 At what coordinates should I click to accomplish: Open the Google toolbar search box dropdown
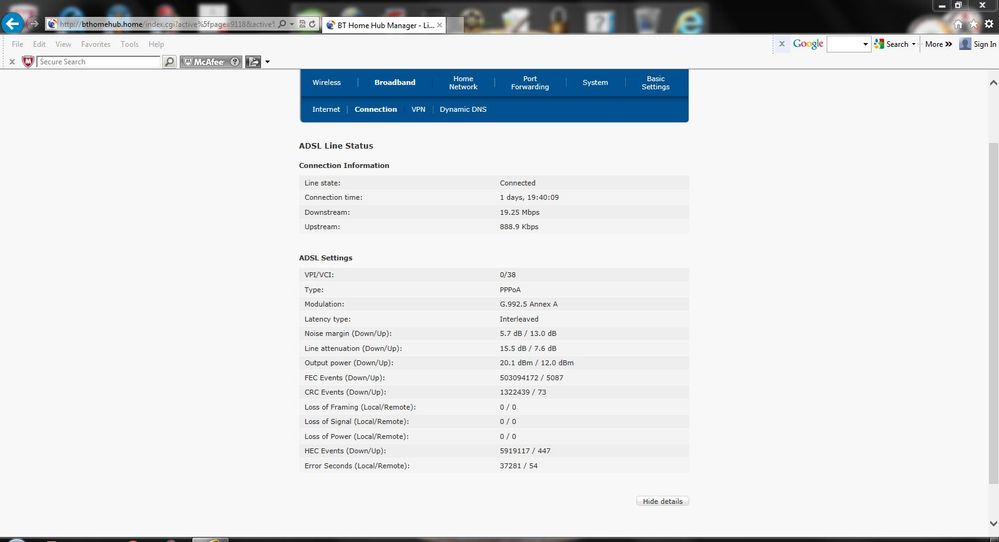865,45
